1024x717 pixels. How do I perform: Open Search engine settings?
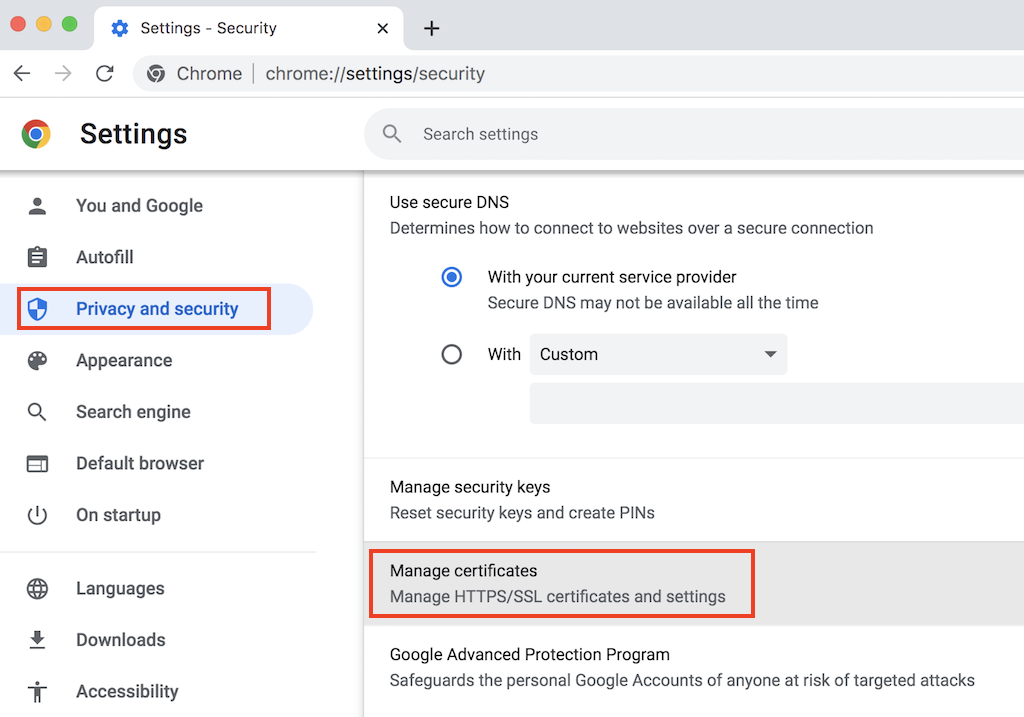pyautogui.click(x=133, y=412)
